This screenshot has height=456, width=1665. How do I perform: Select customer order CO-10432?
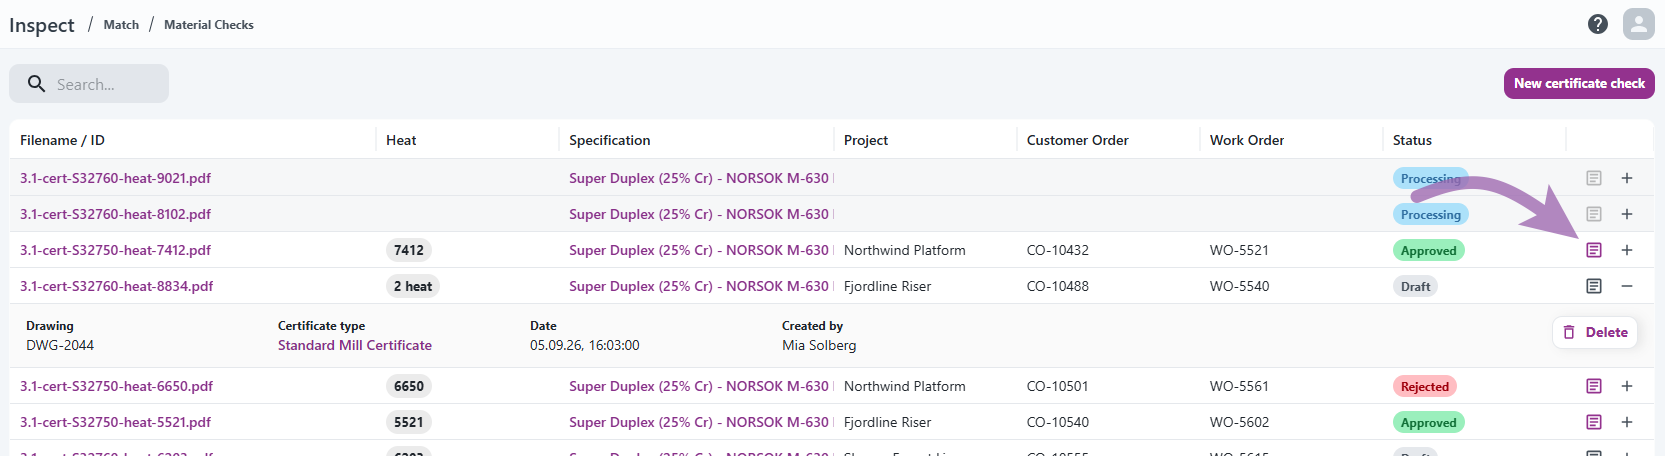click(1058, 250)
